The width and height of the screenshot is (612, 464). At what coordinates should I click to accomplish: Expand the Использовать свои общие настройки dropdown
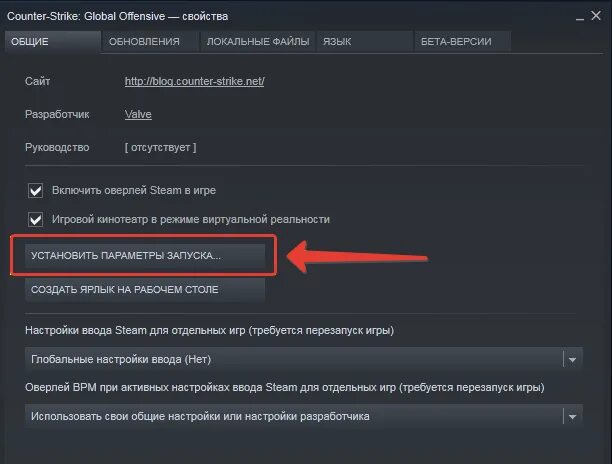[x=304, y=416]
